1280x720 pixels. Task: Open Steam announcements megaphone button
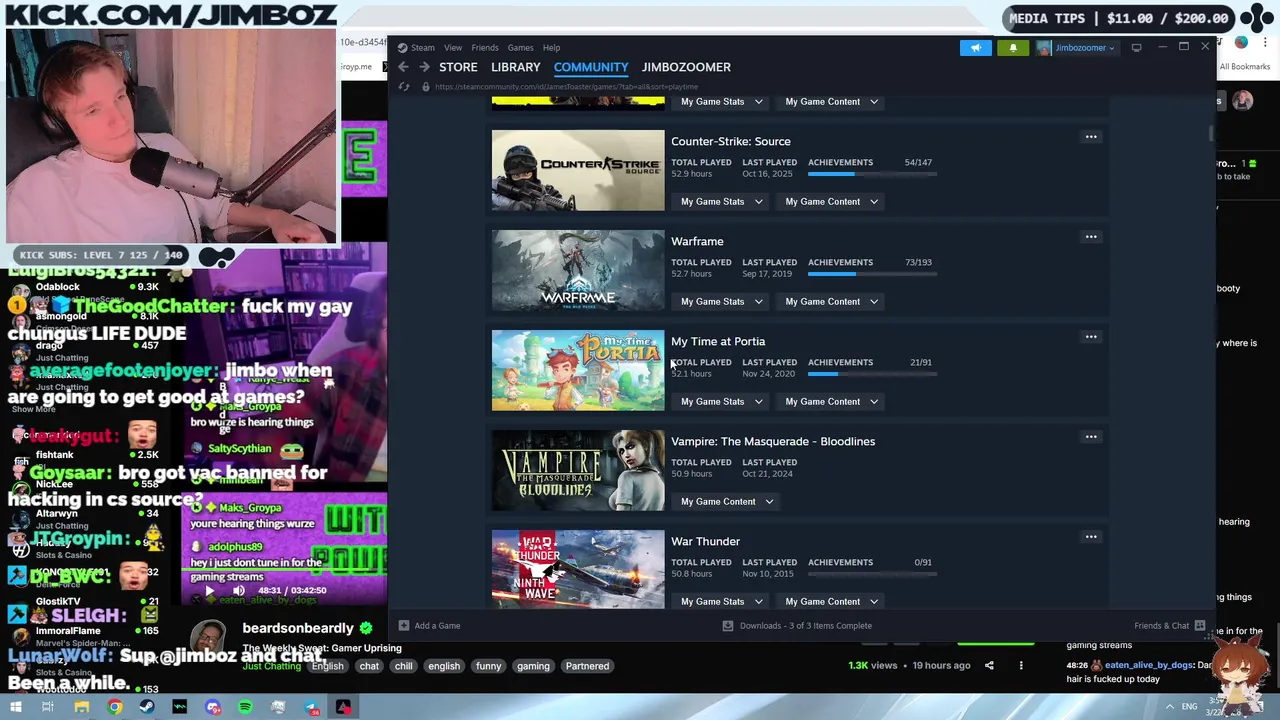pos(976,47)
